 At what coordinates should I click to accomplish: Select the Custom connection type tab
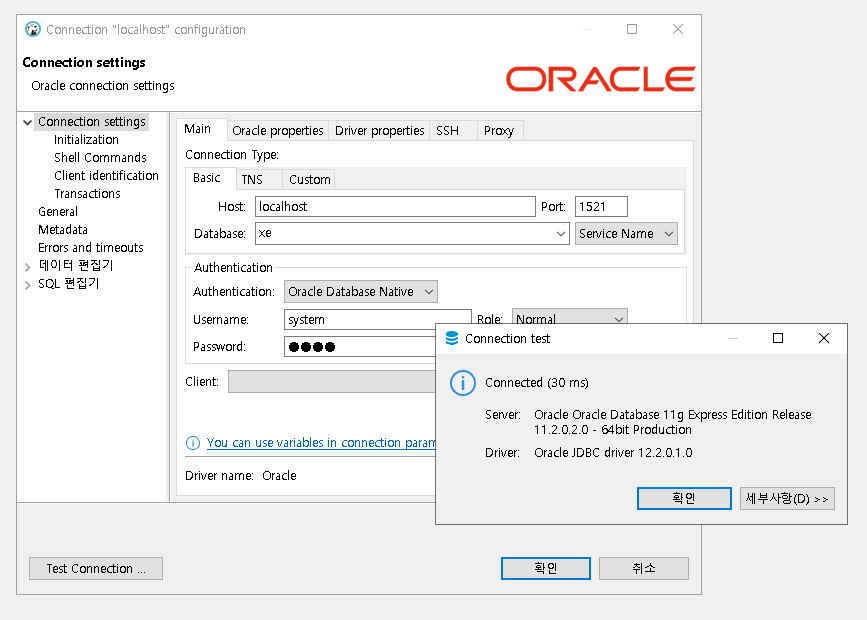pos(310,180)
